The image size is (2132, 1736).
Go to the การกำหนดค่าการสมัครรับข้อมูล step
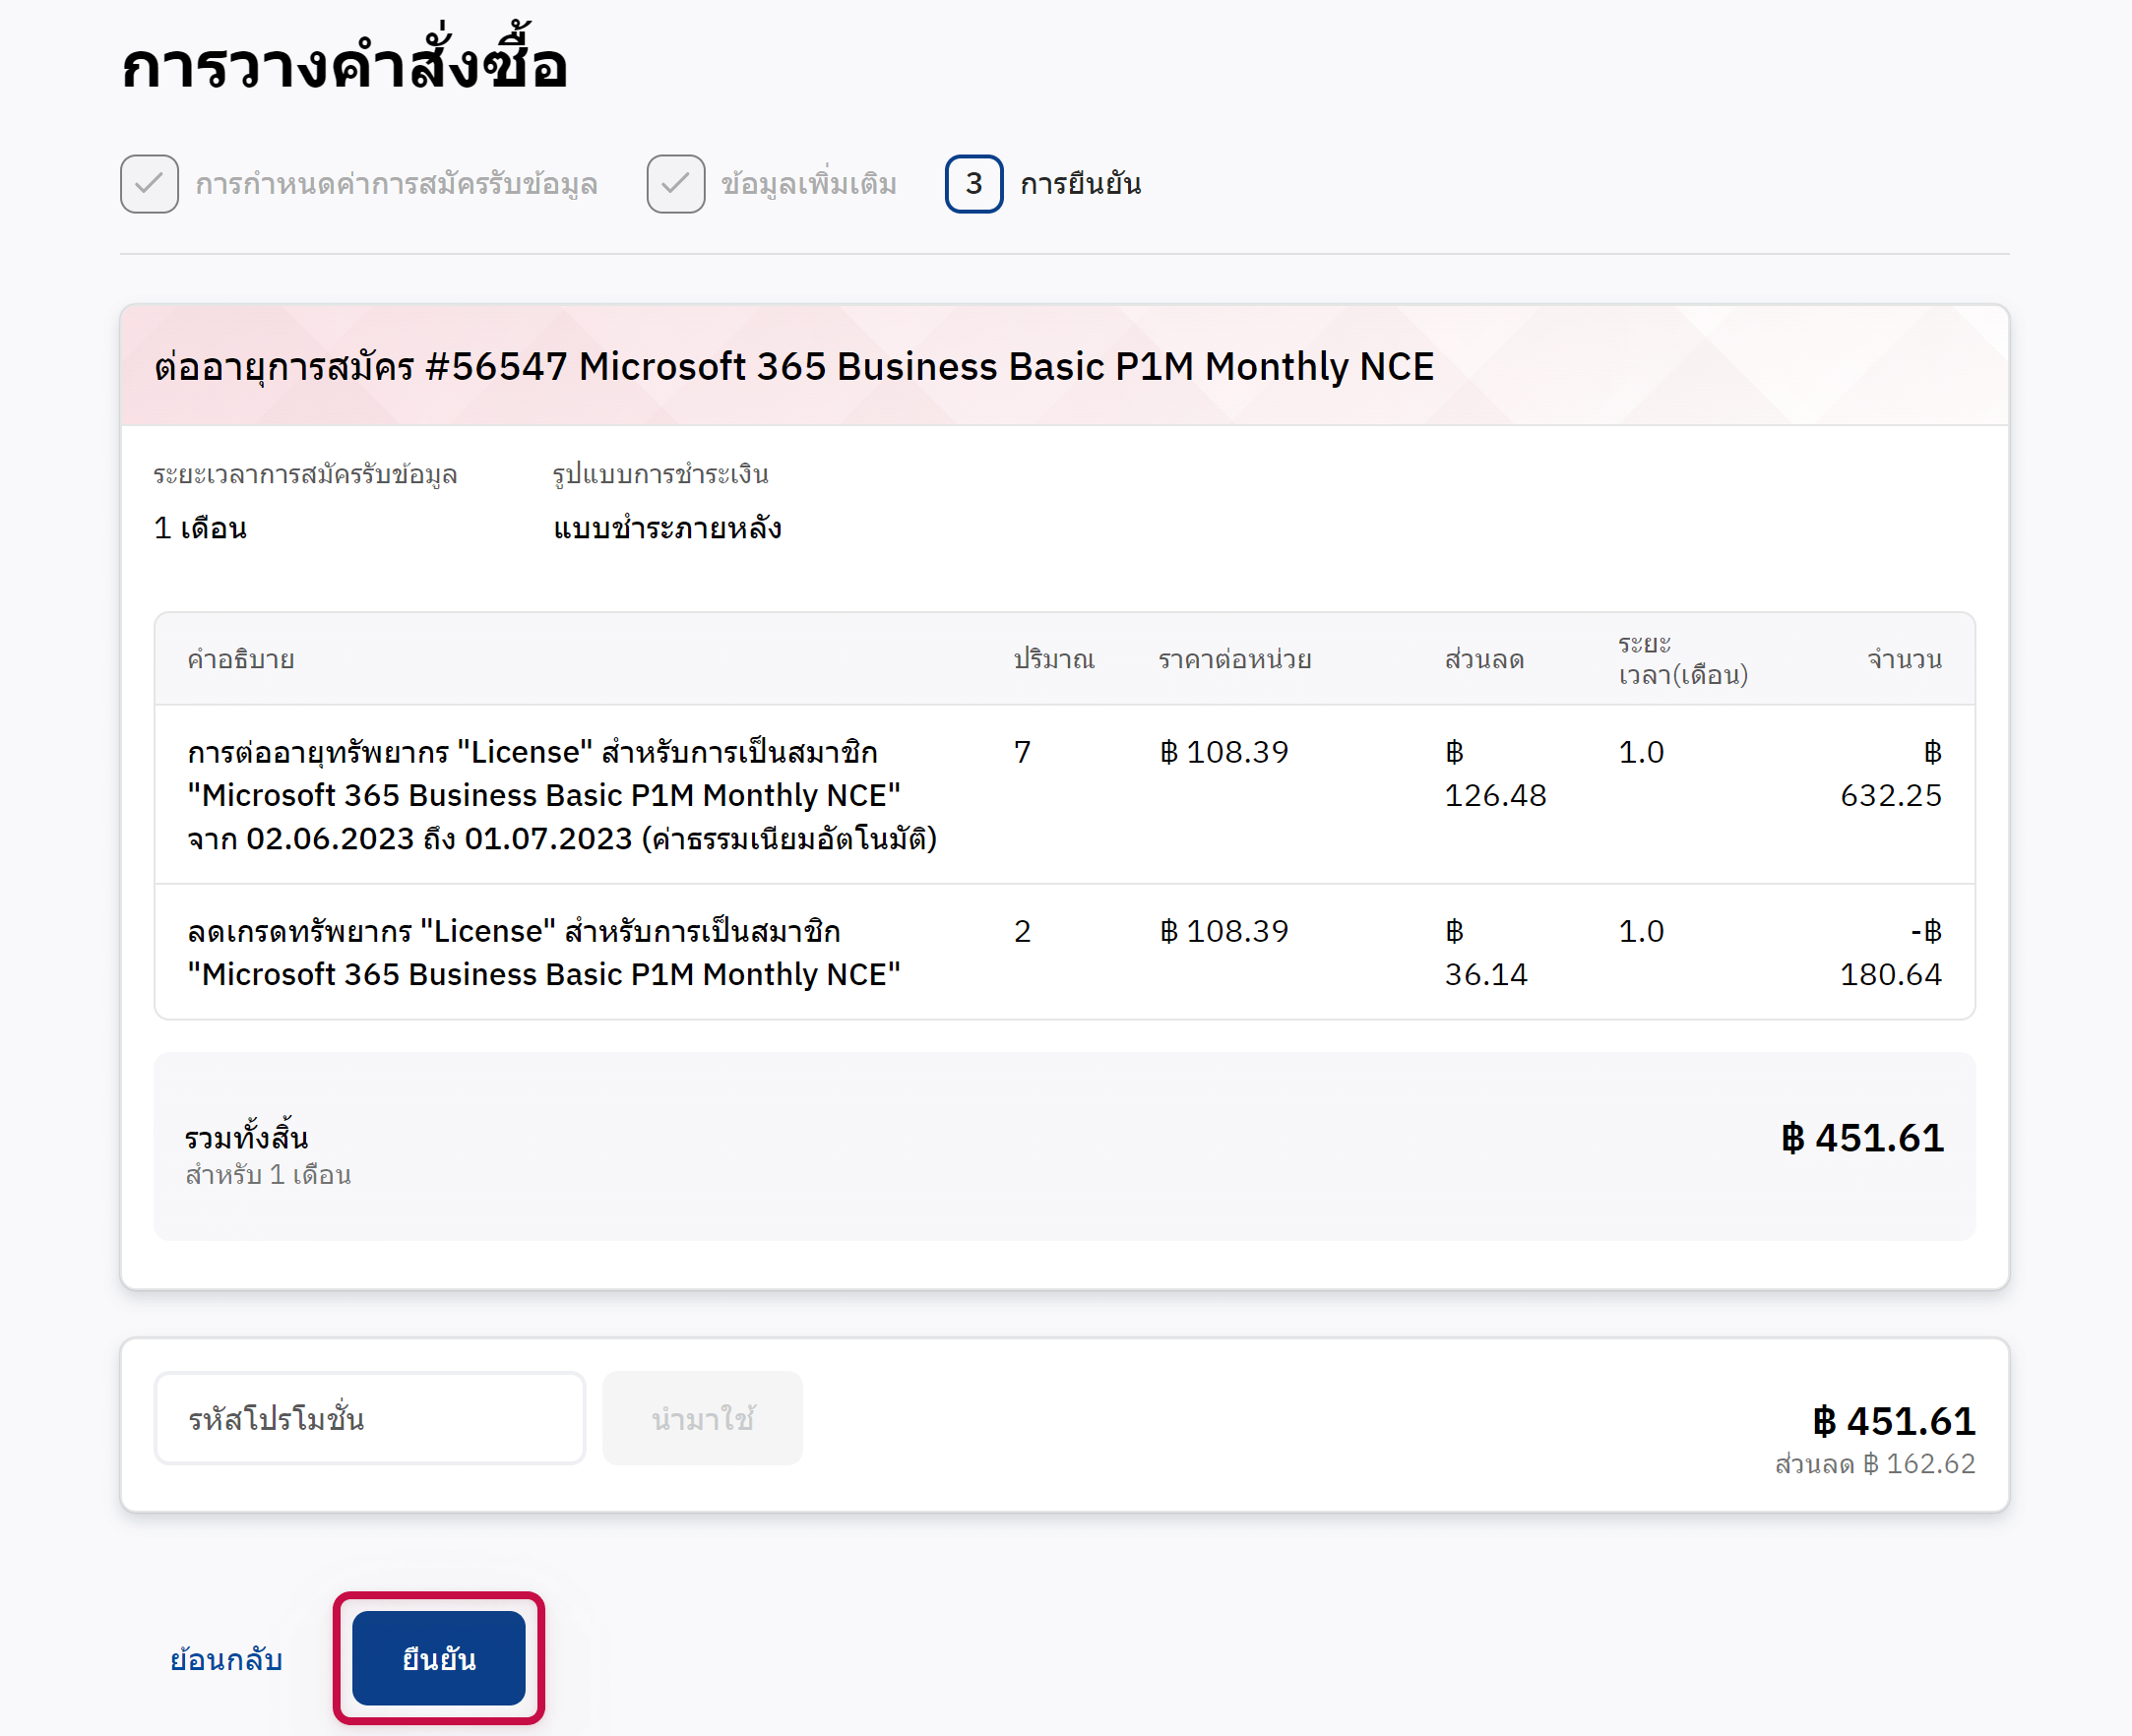pos(396,184)
